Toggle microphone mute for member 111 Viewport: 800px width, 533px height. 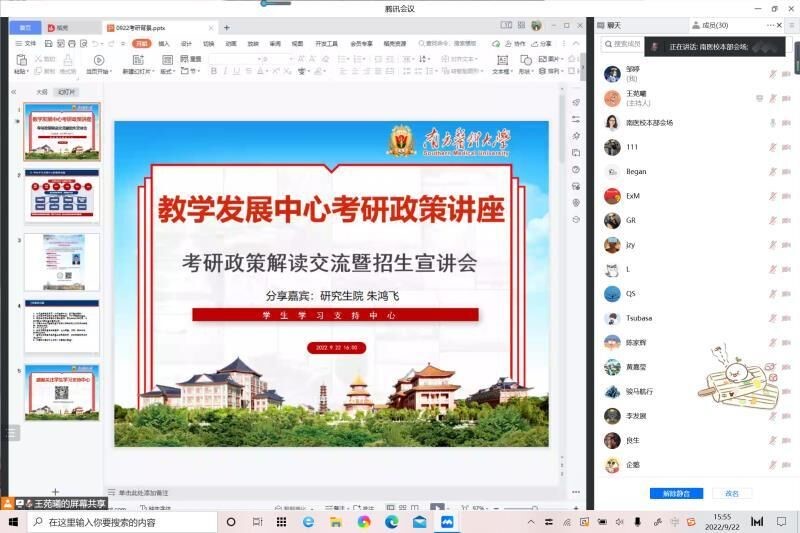pos(772,147)
